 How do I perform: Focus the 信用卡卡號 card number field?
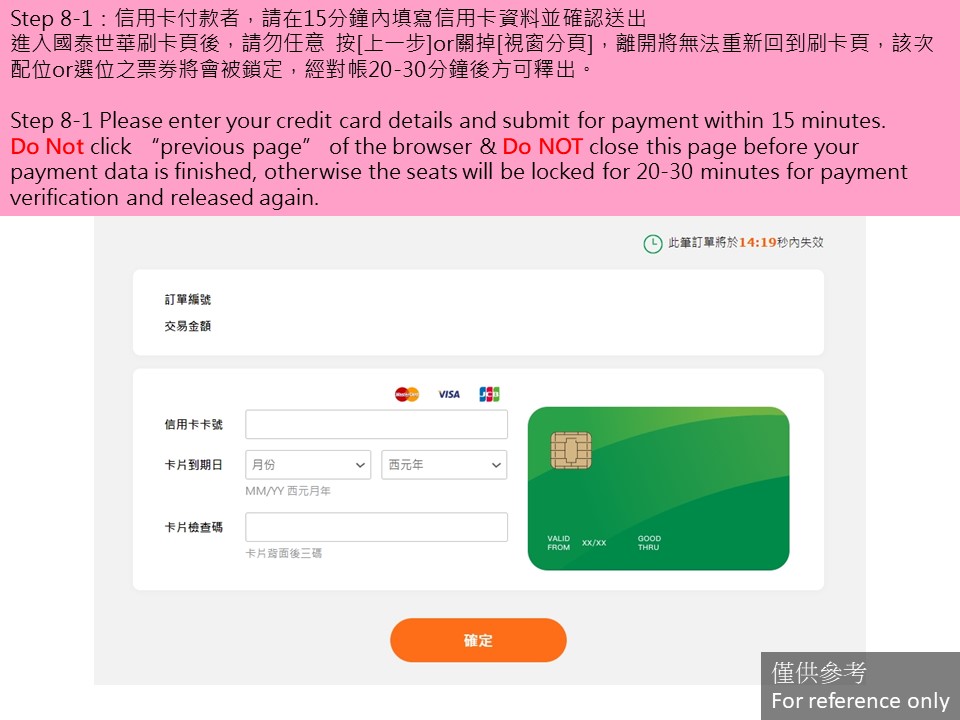(x=377, y=424)
